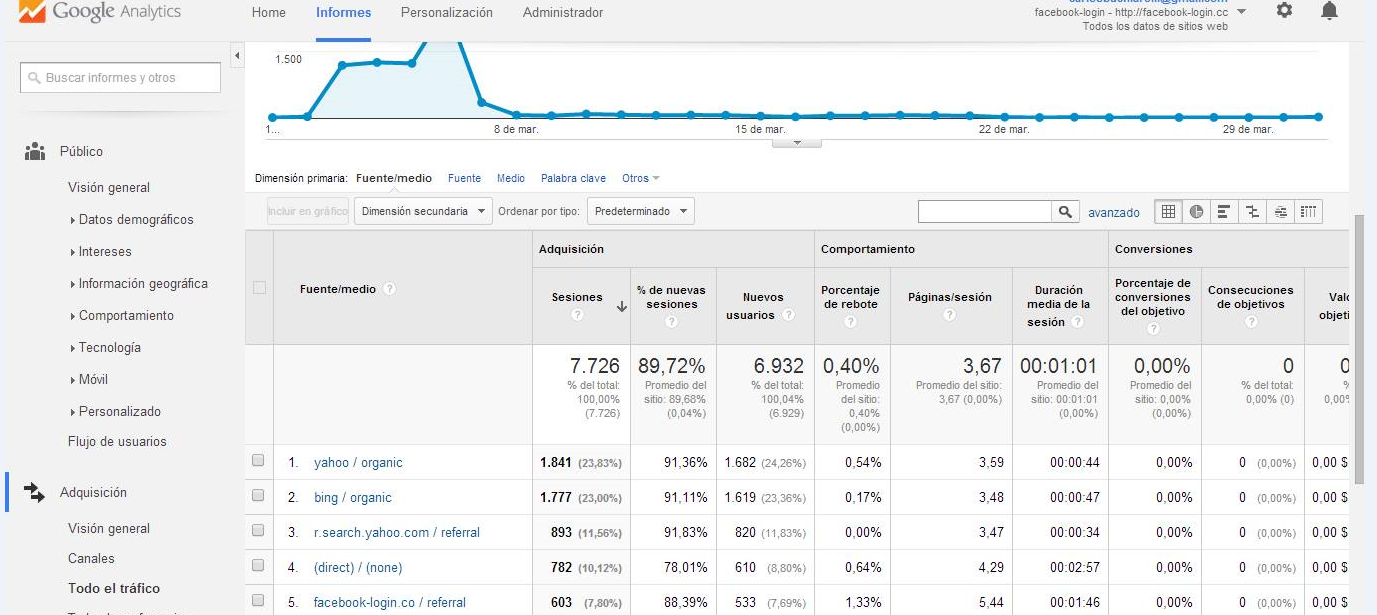Expand the Móvil sidebar item
This screenshot has width=1377, height=615.
coord(89,379)
